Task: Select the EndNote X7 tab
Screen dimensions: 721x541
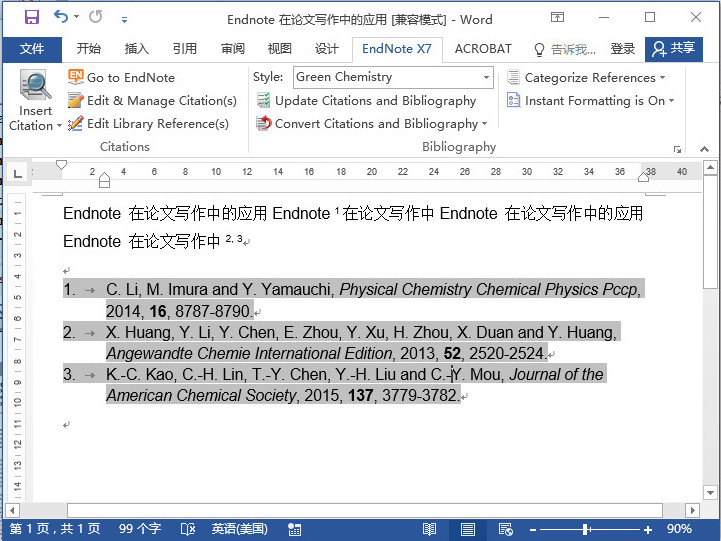Action: [x=397, y=49]
